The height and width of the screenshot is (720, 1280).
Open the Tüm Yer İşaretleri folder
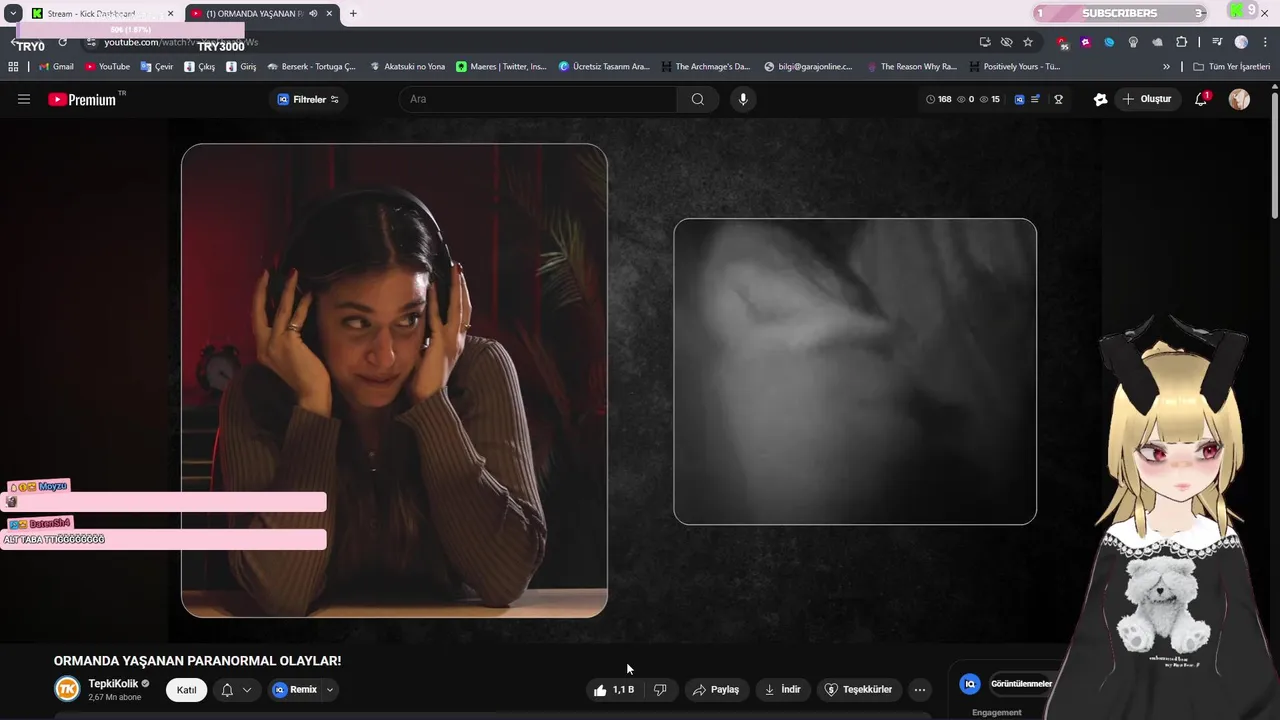[x=1231, y=67]
